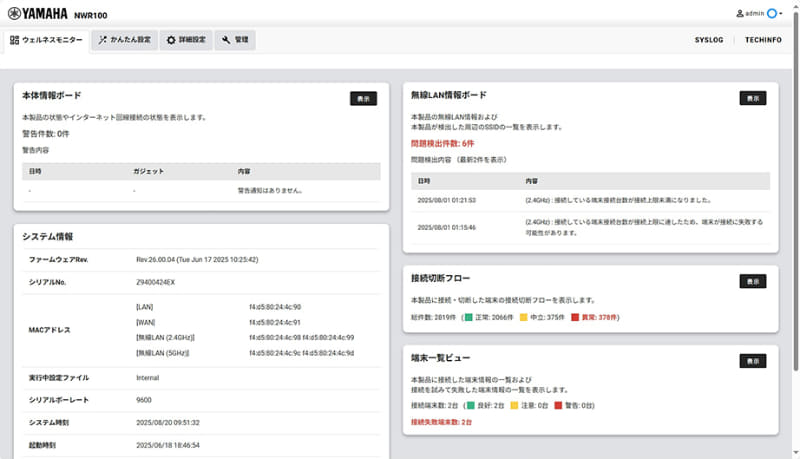Click the yellow 注意 color swatch
Viewport: 800px width, 459px height.
tap(514, 405)
